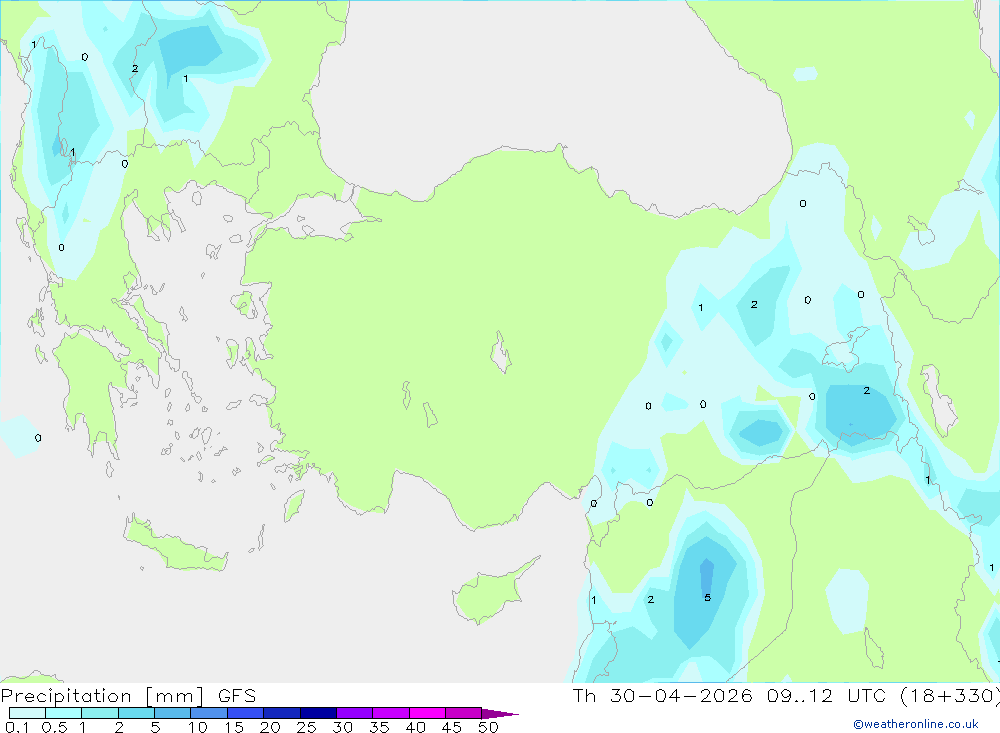Click the 1–2 mm legend swatch
Screen dimensions: 1000x733
(99, 713)
